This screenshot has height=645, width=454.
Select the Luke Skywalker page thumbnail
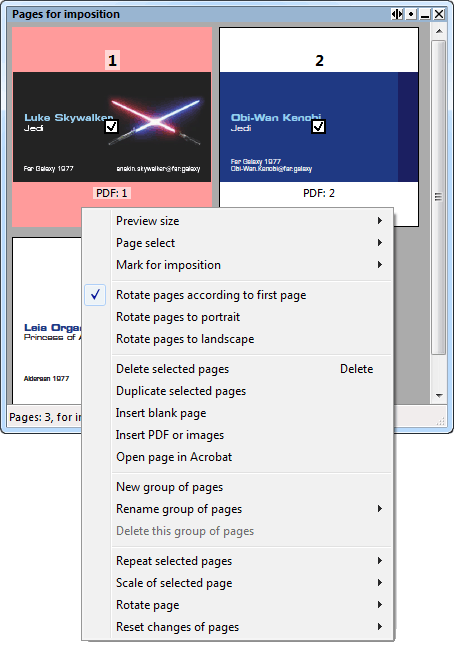point(112,127)
